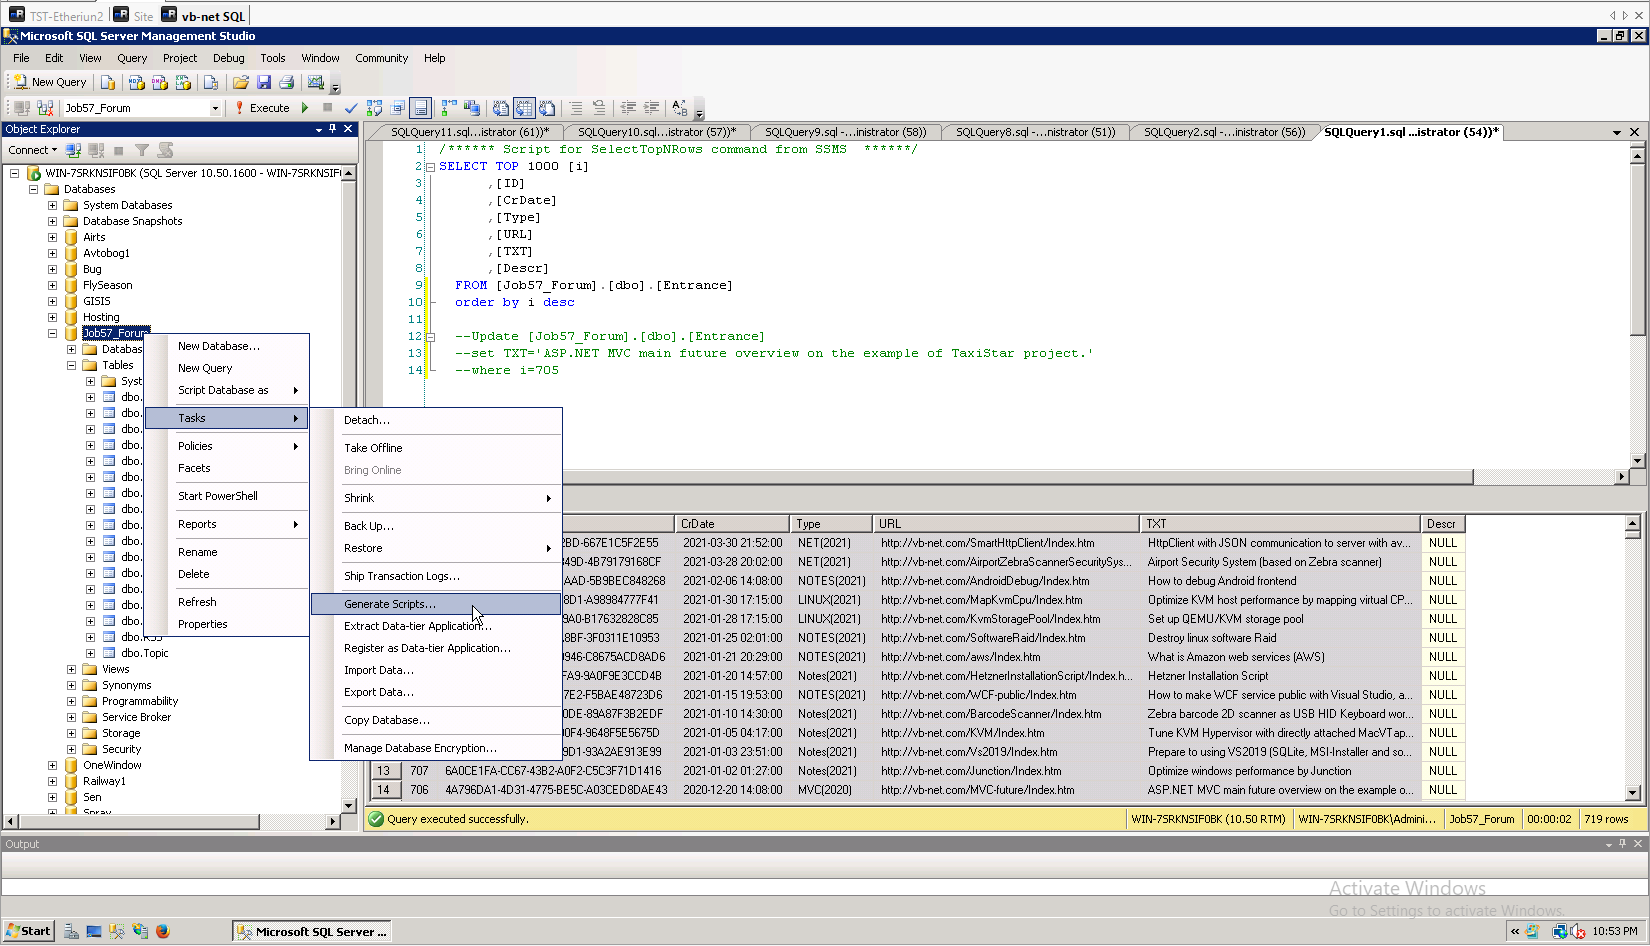Click the Database Engine Query icon
The width and height of the screenshot is (1650, 946).
point(108,82)
